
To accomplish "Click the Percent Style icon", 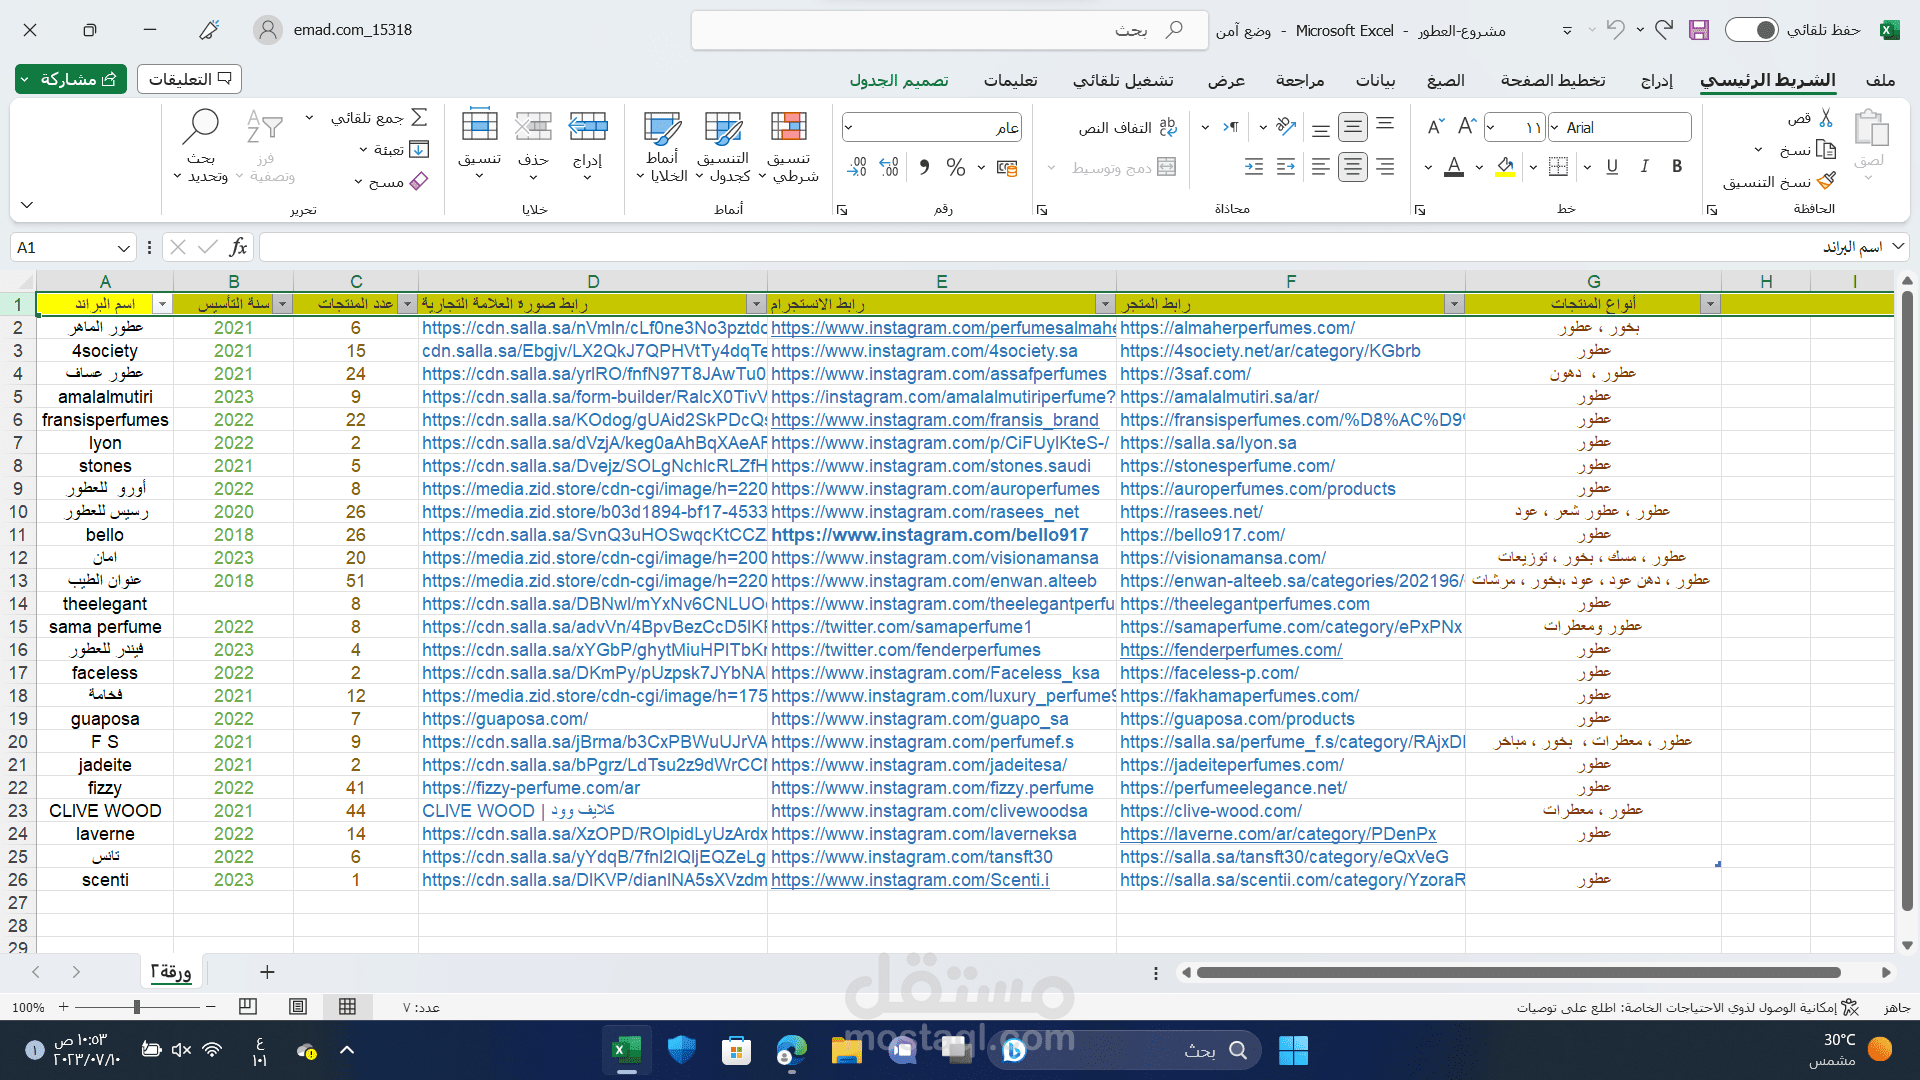I will 956,167.
